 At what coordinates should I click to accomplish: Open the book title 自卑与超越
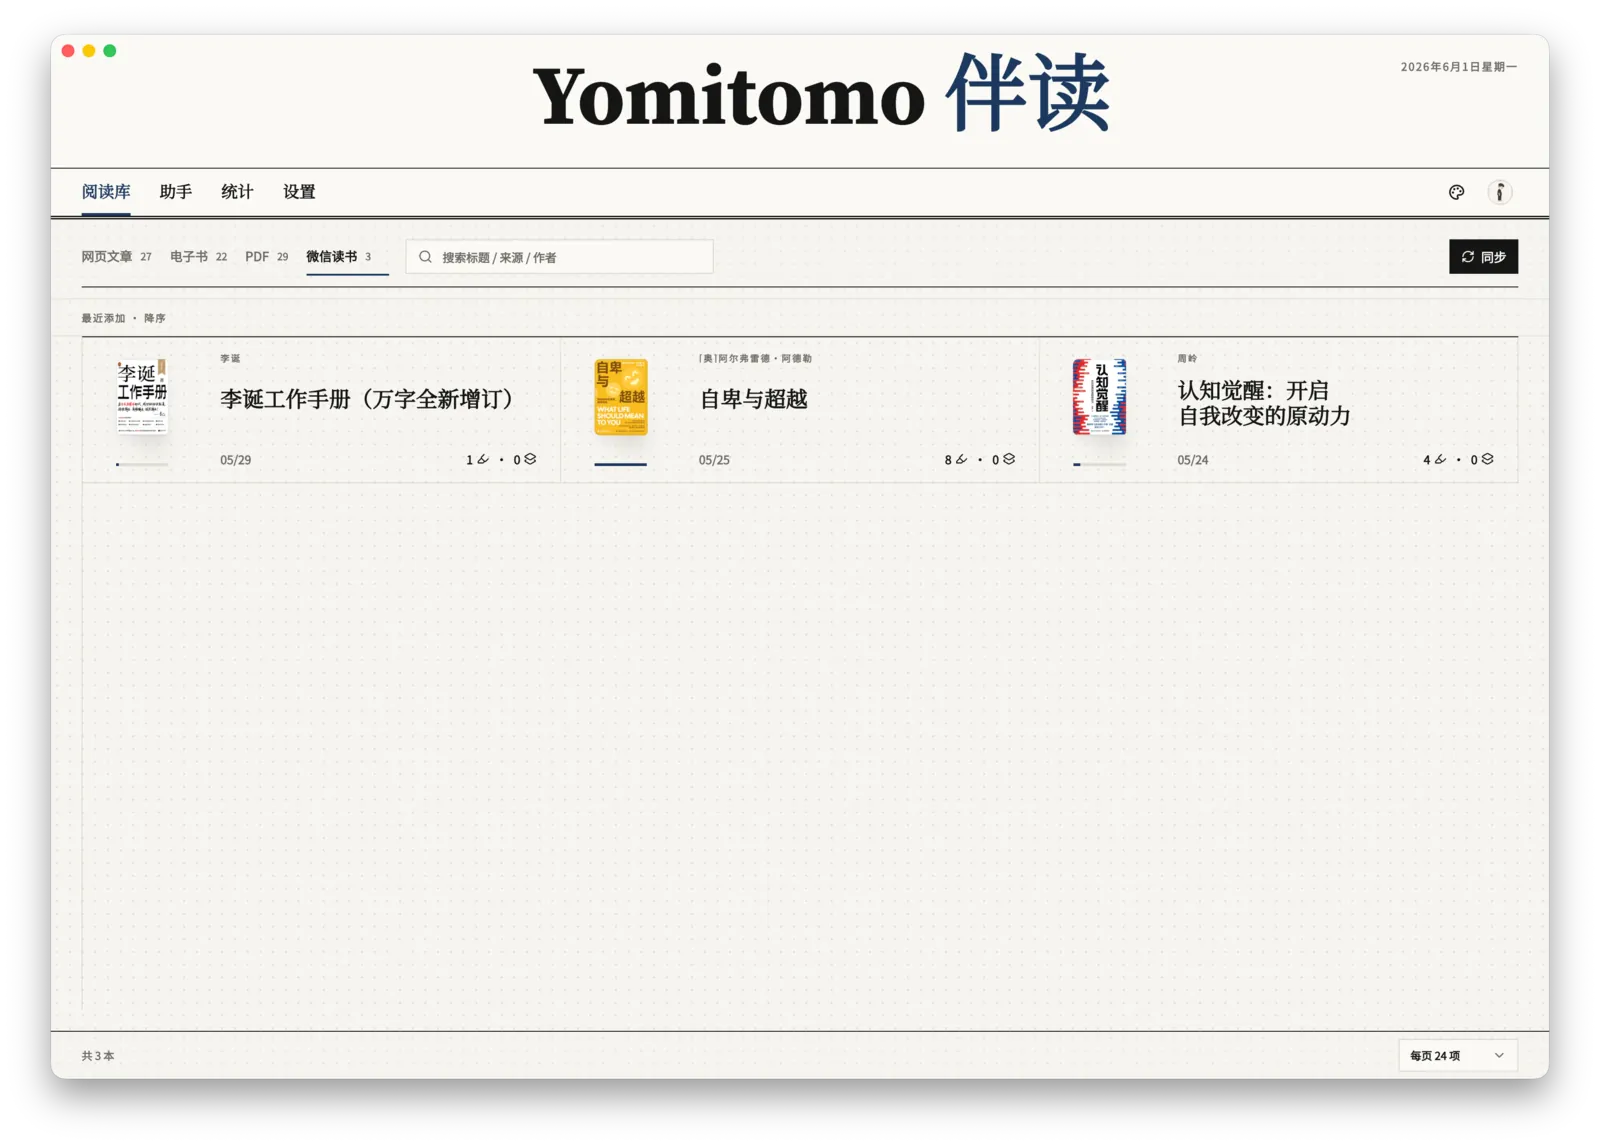(753, 399)
